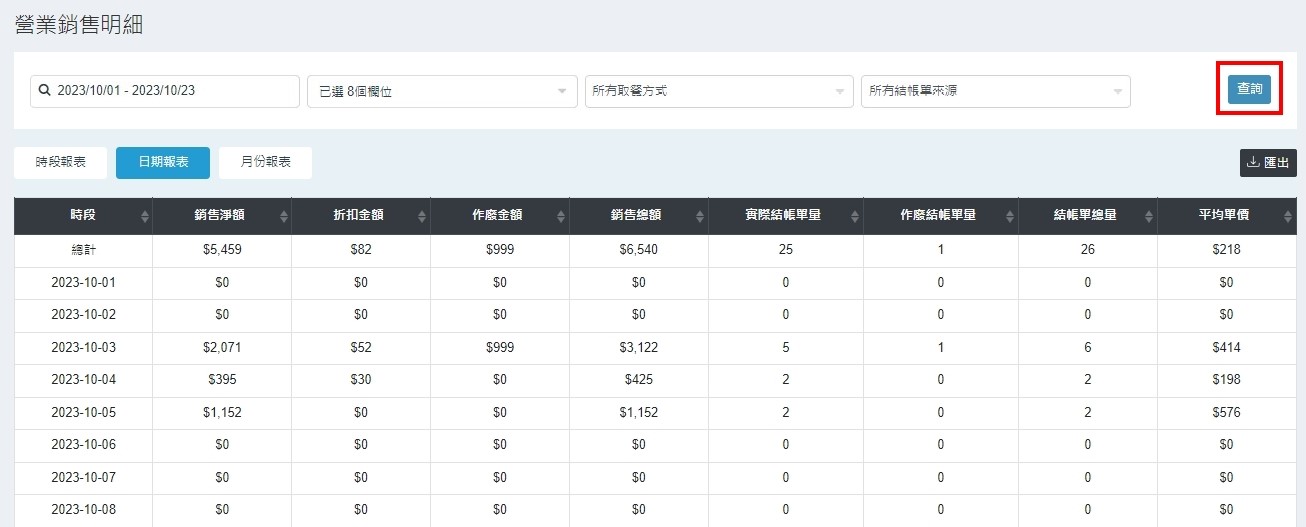Expand the 所有結帳單來源 dropdown
1306x527 pixels.
pyautogui.click(x=995, y=91)
